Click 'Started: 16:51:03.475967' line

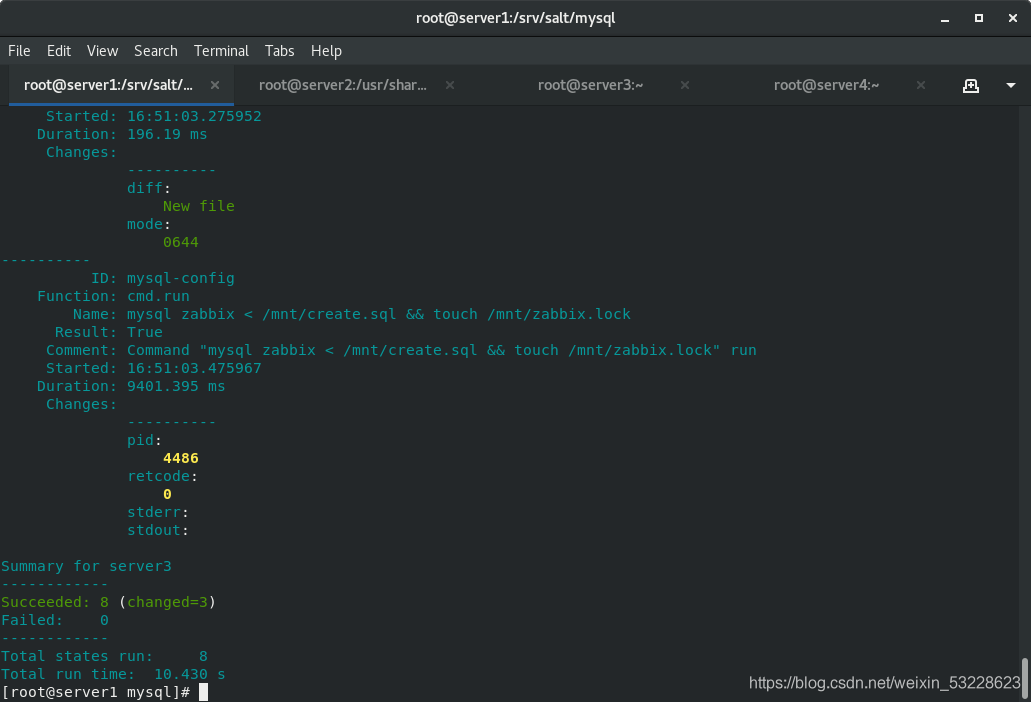coord(153,368)
